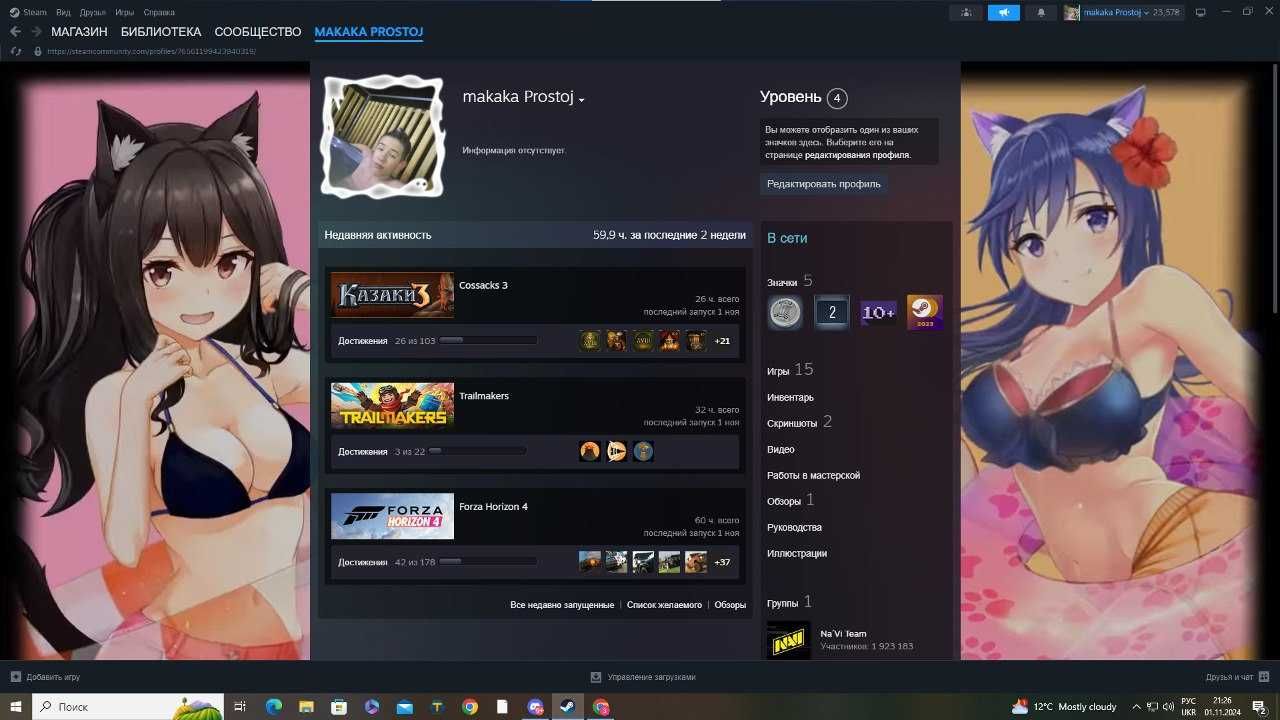Image resolution: width=1280 pixels, height=720 pixels.
Task: Open the Справка menu
Action: tap(159, 12)
